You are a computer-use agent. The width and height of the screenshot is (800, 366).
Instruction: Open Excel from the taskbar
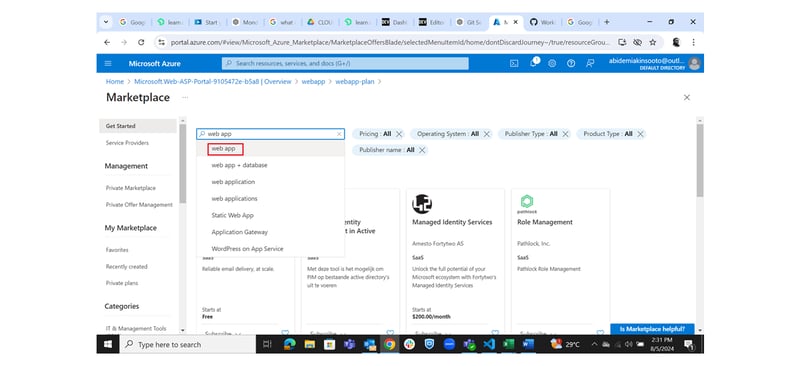509,345
